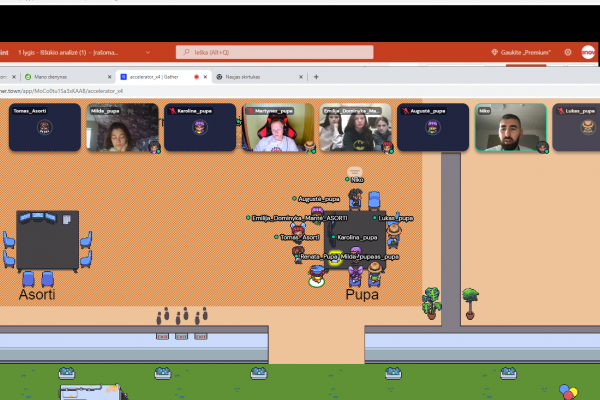The image size is (600, 400).
Task: Click the avatar icon in Karolina_pupa's tile
Action: (x=200, y=127)
